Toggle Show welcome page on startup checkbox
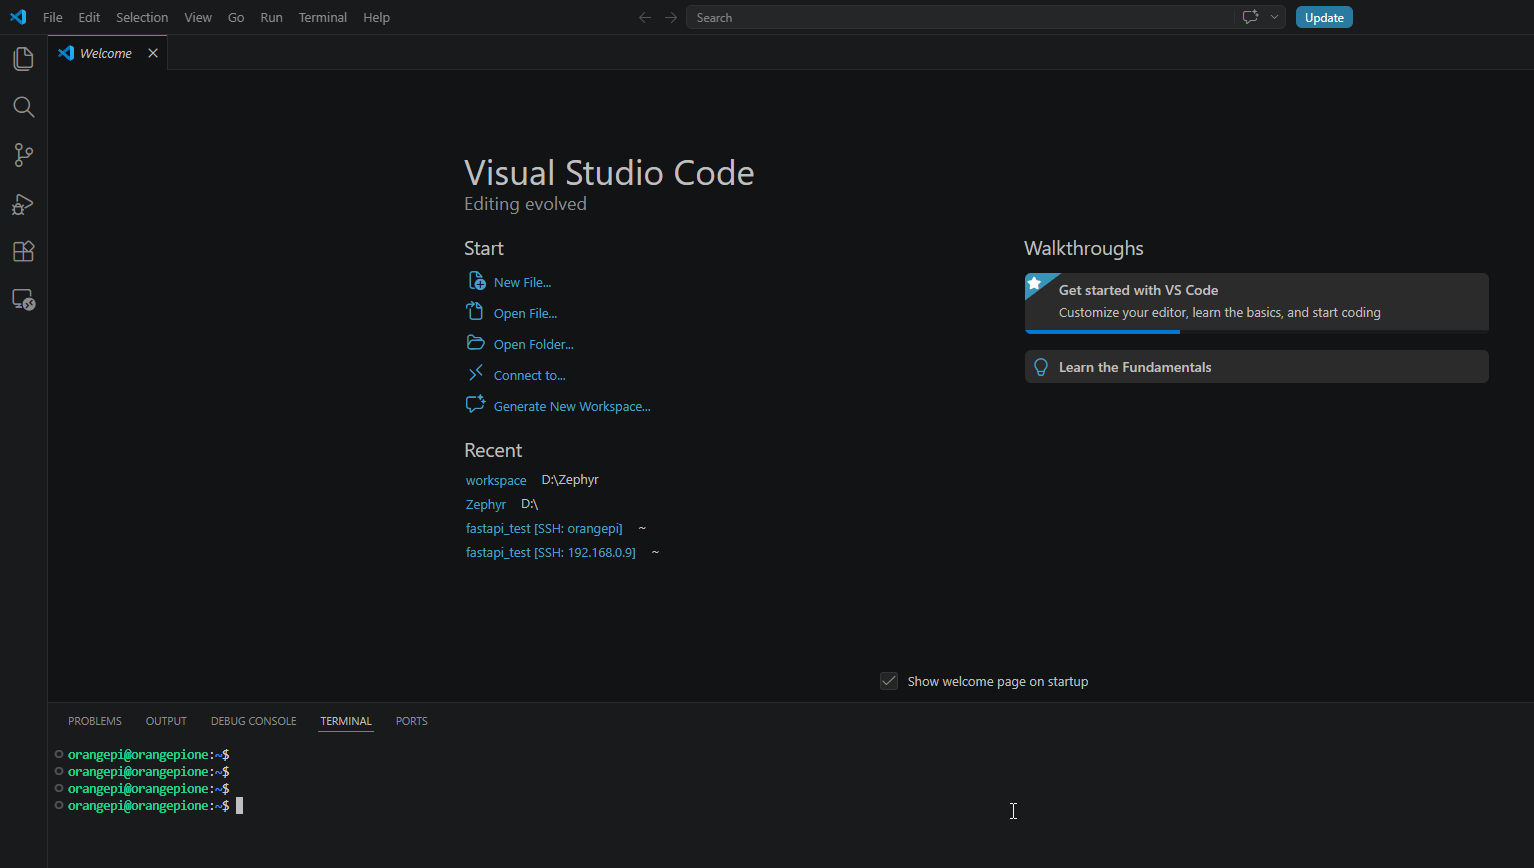Image resolution: width=1534 pixels, height=868 pixels. 889,681
